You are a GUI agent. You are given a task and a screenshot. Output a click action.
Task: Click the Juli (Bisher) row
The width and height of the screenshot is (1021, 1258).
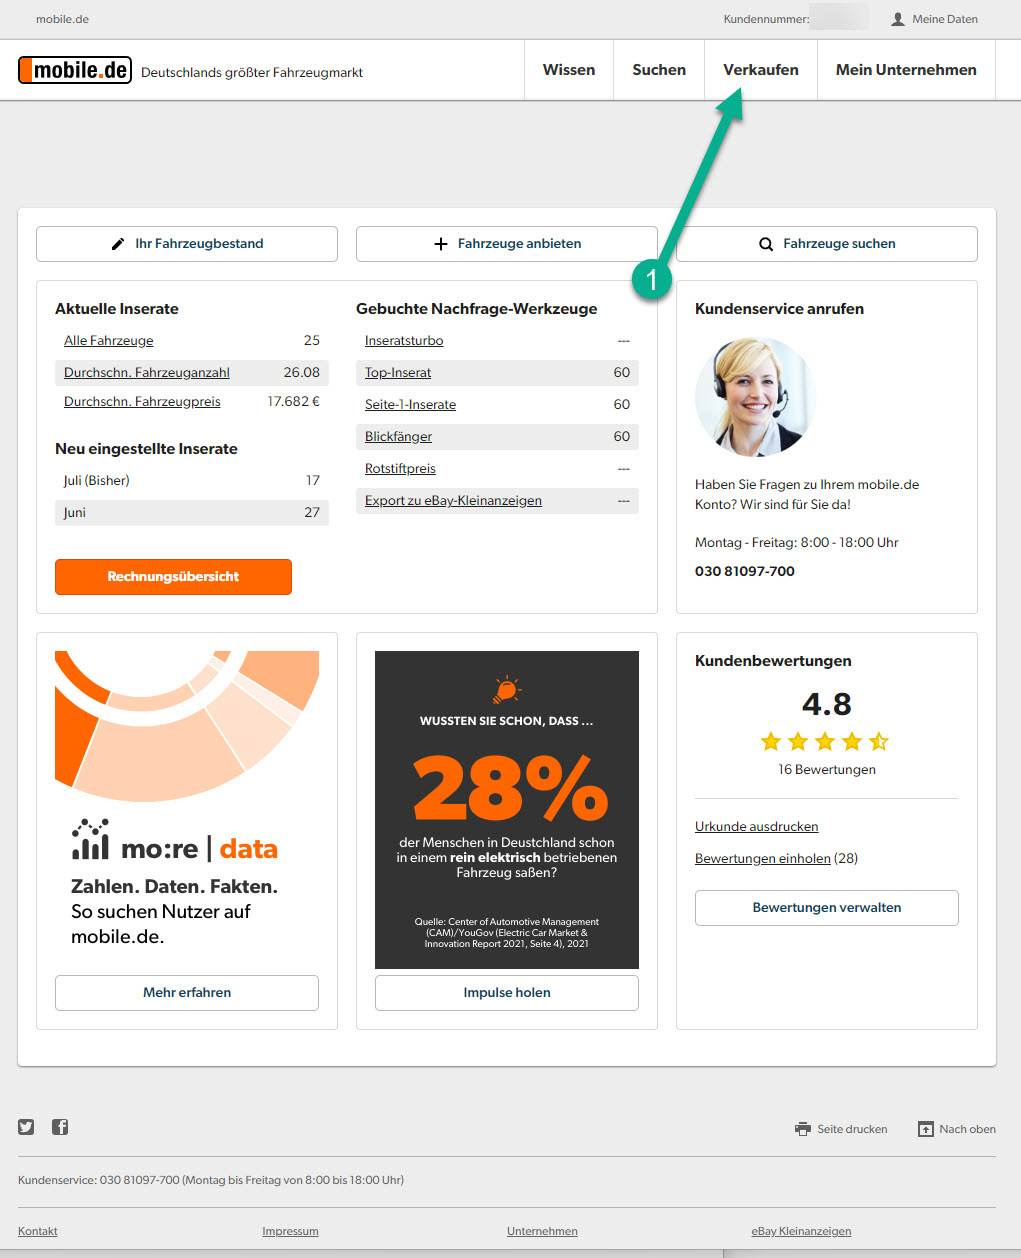coord(192,481)
